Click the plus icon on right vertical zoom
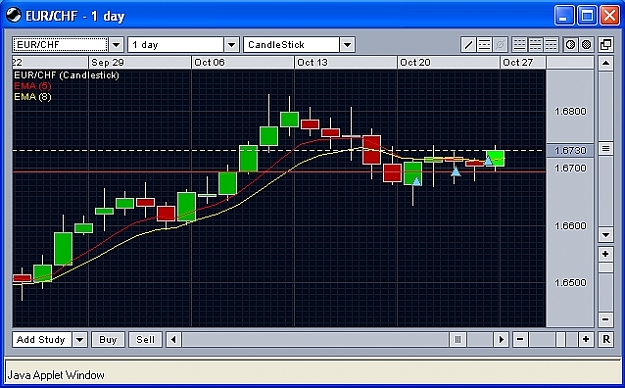Image resolution: width=625 pixels, height=388 pixels. [x=605, y=254]
